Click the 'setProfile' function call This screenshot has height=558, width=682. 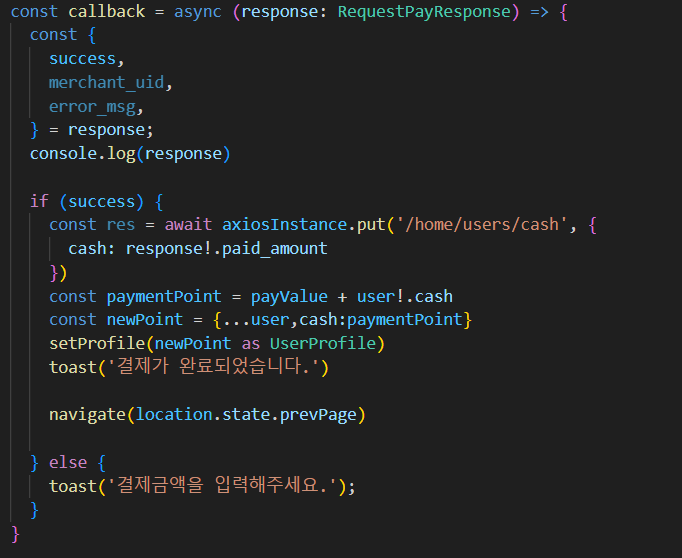[x=97, y=343]
